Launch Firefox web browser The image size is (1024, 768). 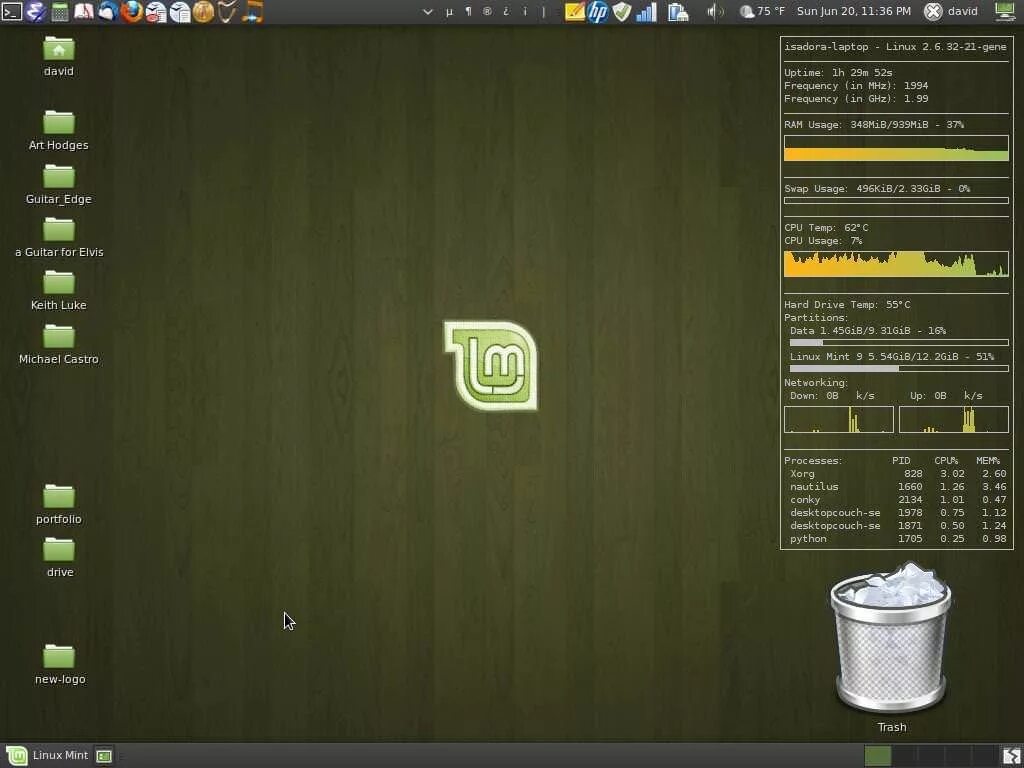coord(131,11)
